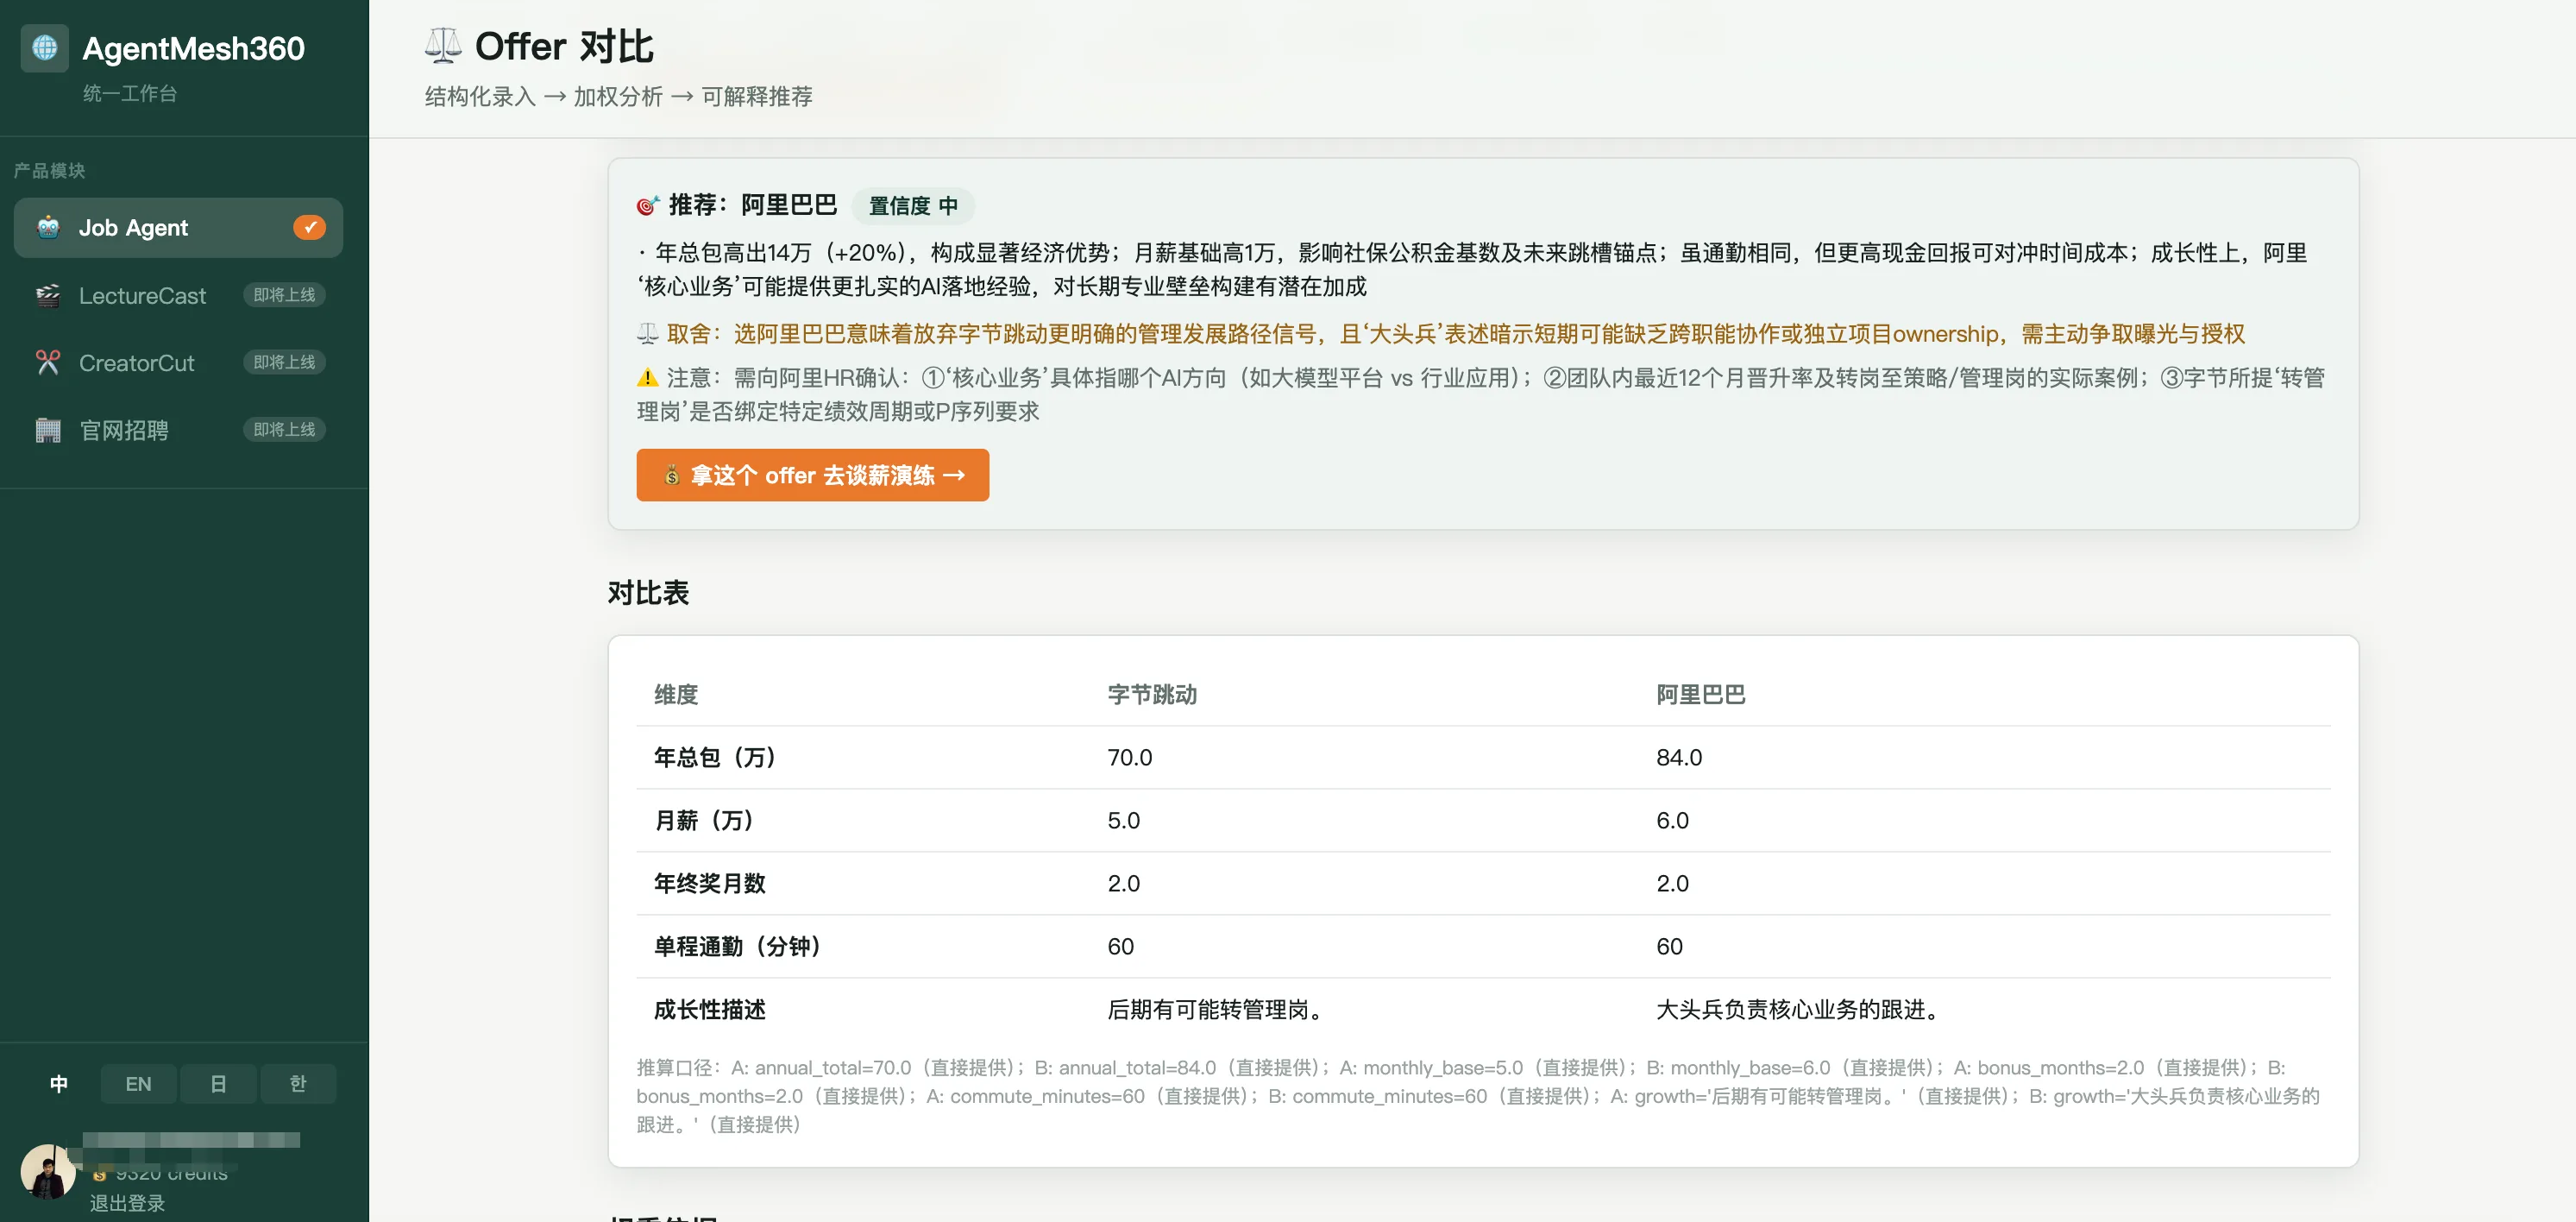Screen dimensions: 2576x1222
Task: Click the 年终奖月数 row label
Action: (710, 883)
